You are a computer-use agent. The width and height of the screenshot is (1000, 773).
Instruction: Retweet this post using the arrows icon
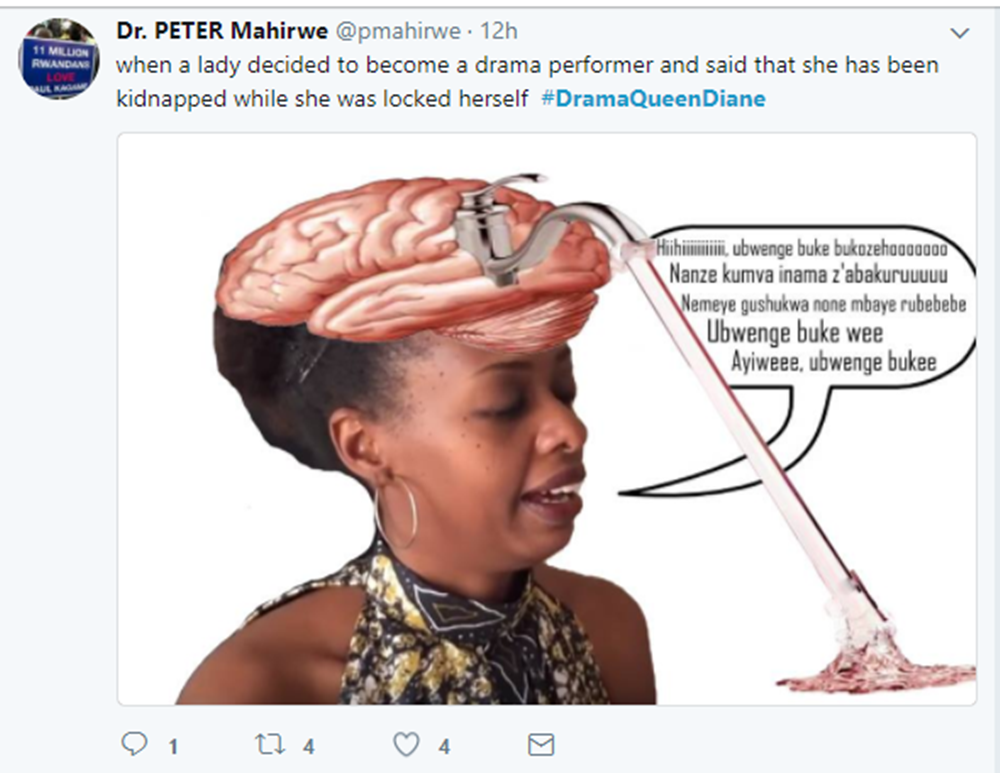pyautogui.click(x=270, y=744)
